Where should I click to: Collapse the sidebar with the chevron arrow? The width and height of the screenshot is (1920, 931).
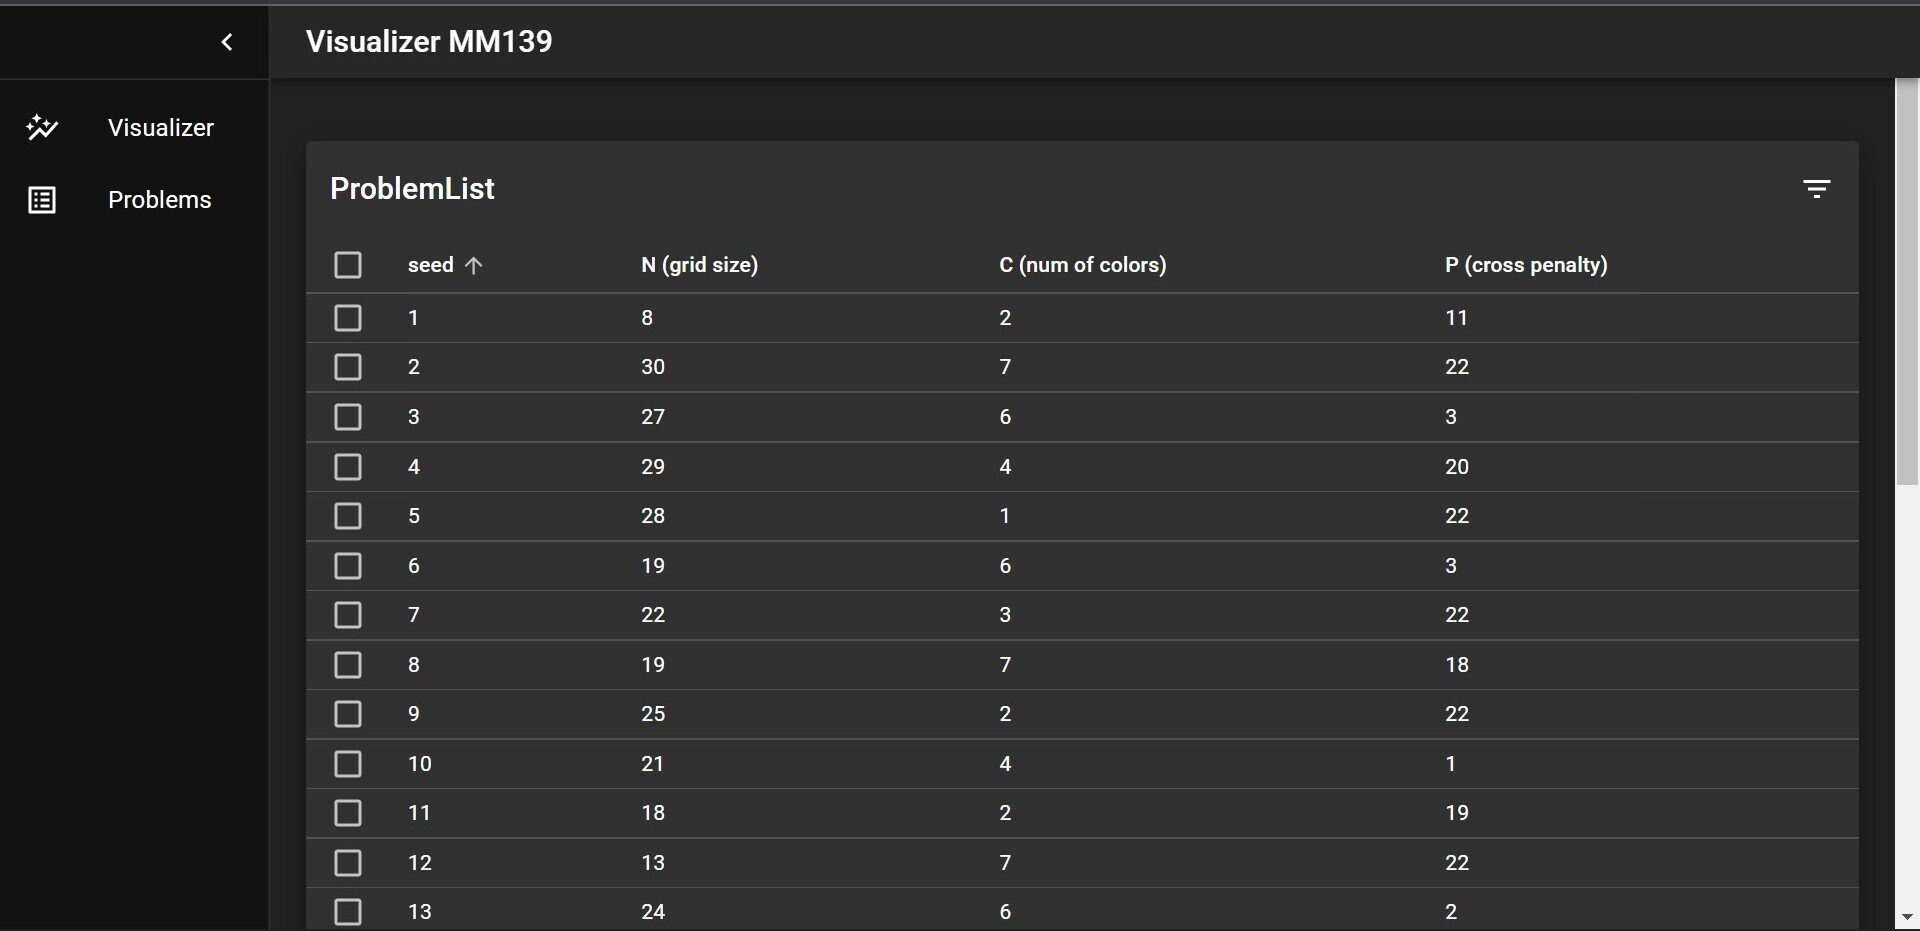(227, 42)
